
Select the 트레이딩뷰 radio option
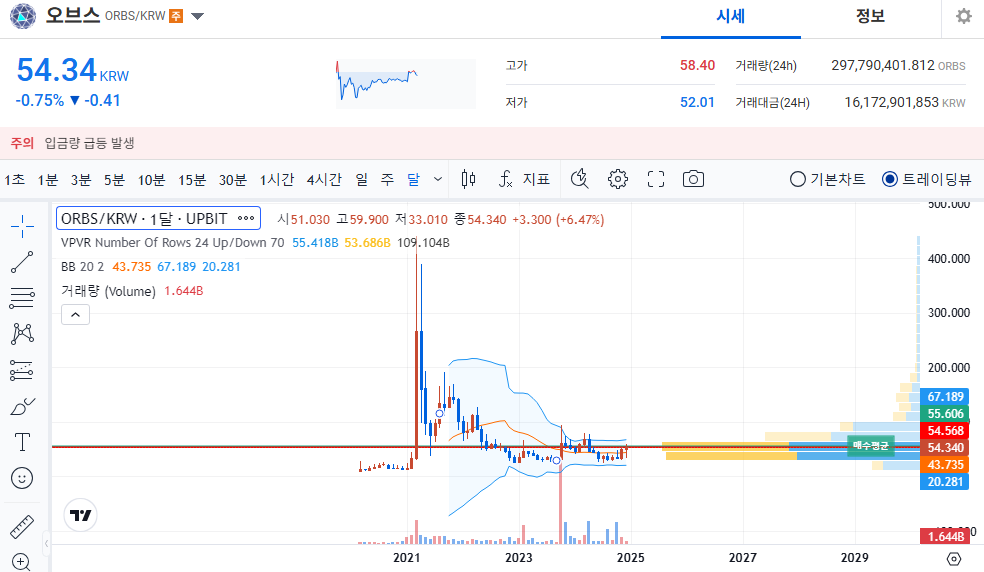click(926, 180)
